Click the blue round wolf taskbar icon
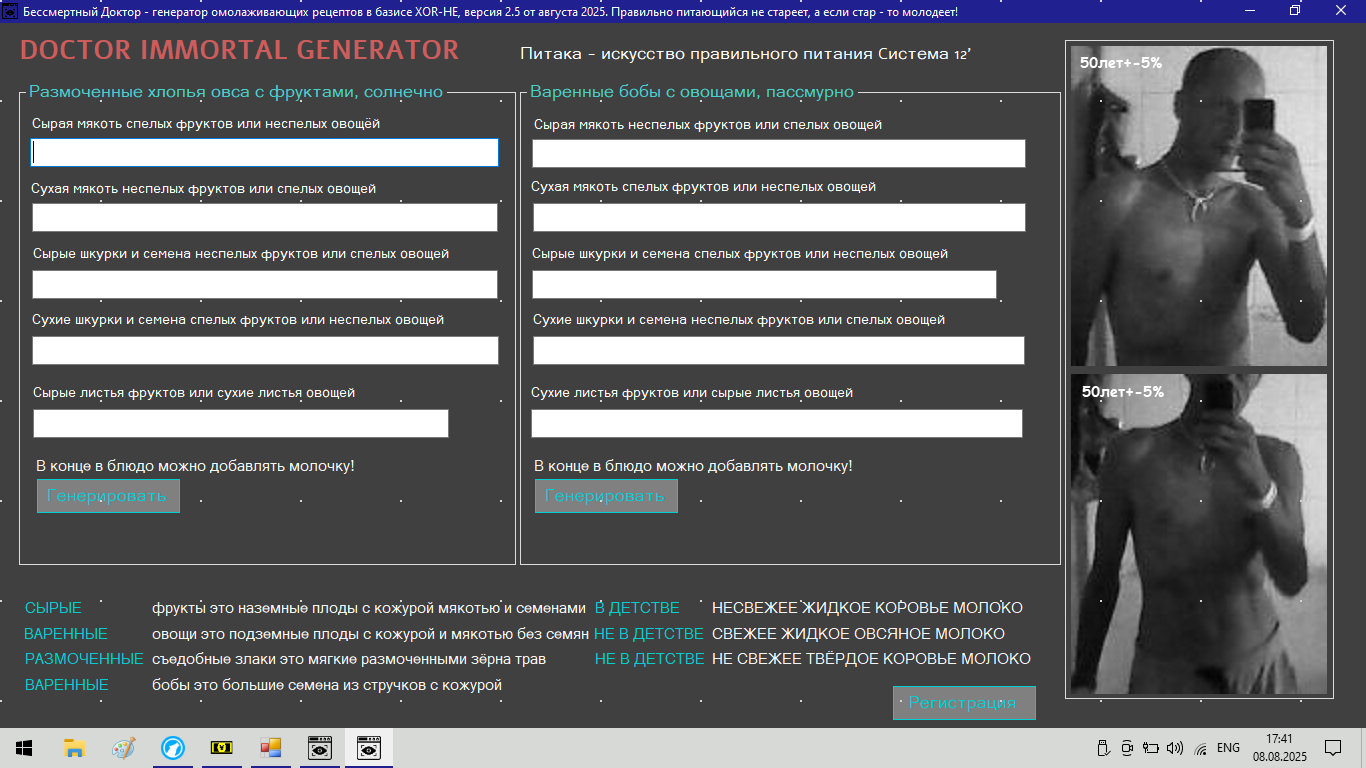 (173, 748)
